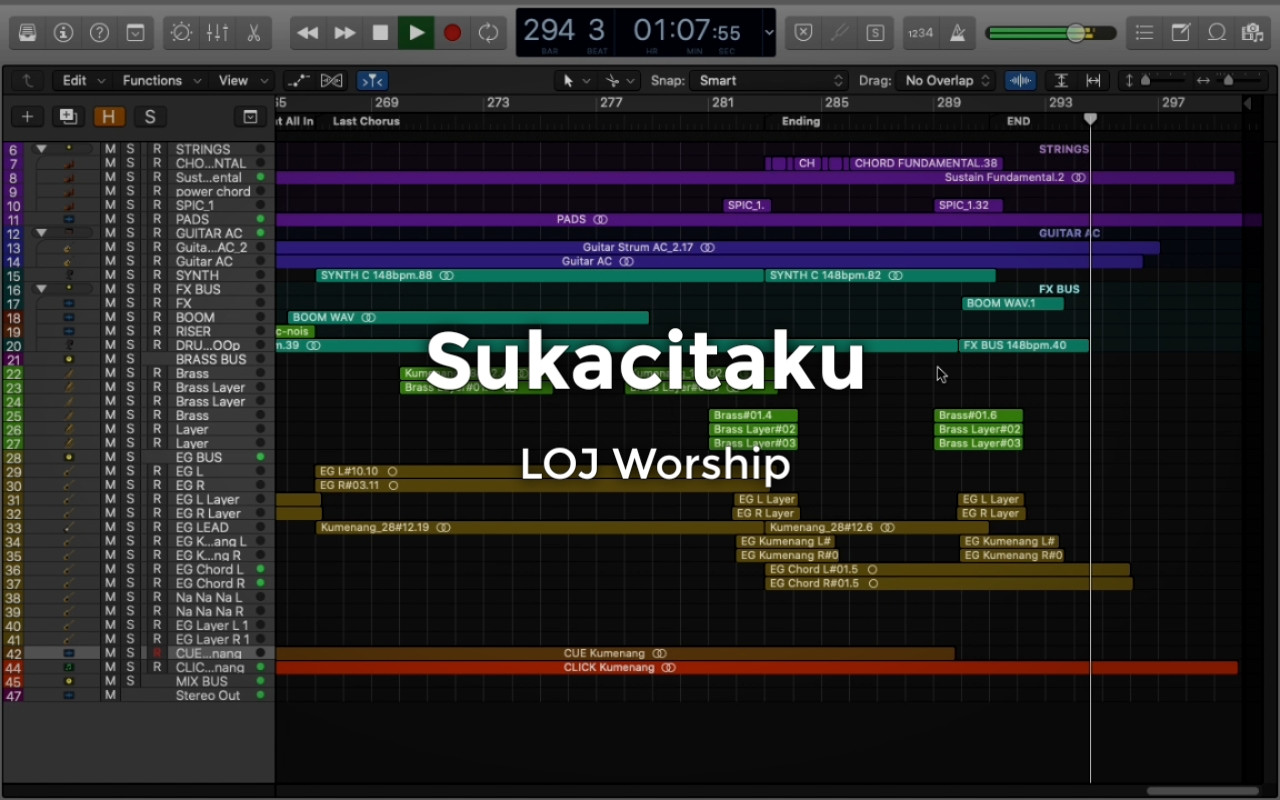Collapse the GUITAR AC track stack
Screen dimensions: 1280x800
coord(41,233)
